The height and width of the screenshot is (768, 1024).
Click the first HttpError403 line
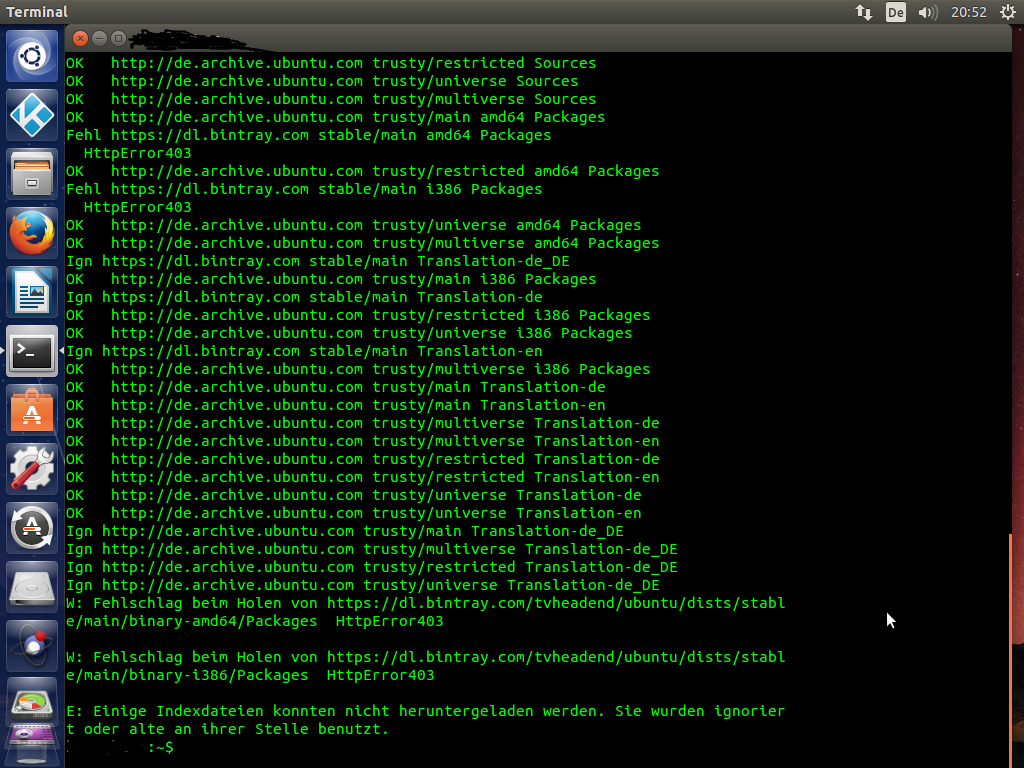(x=138, y=153)
